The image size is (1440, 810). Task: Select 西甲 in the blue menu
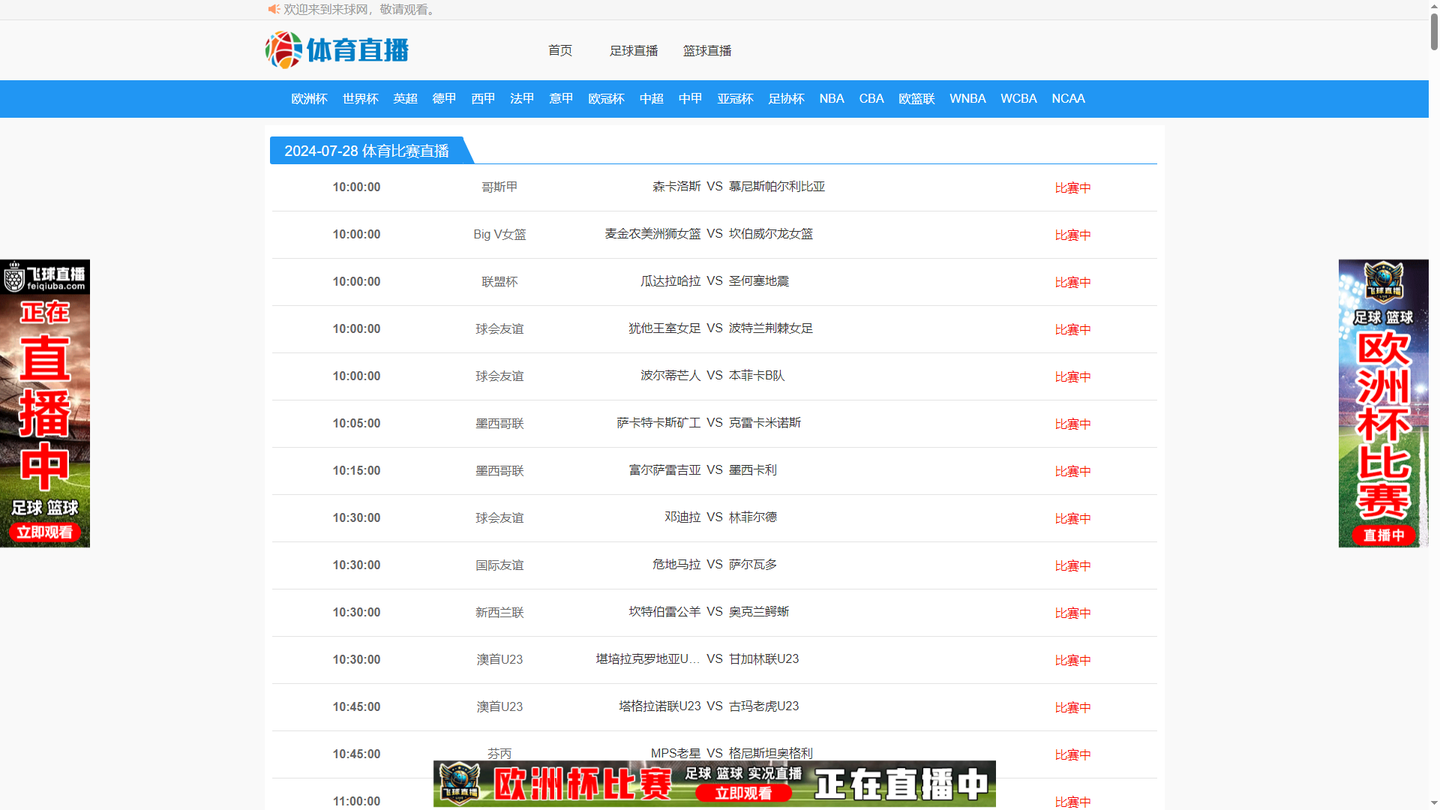(x=483, y=98)
